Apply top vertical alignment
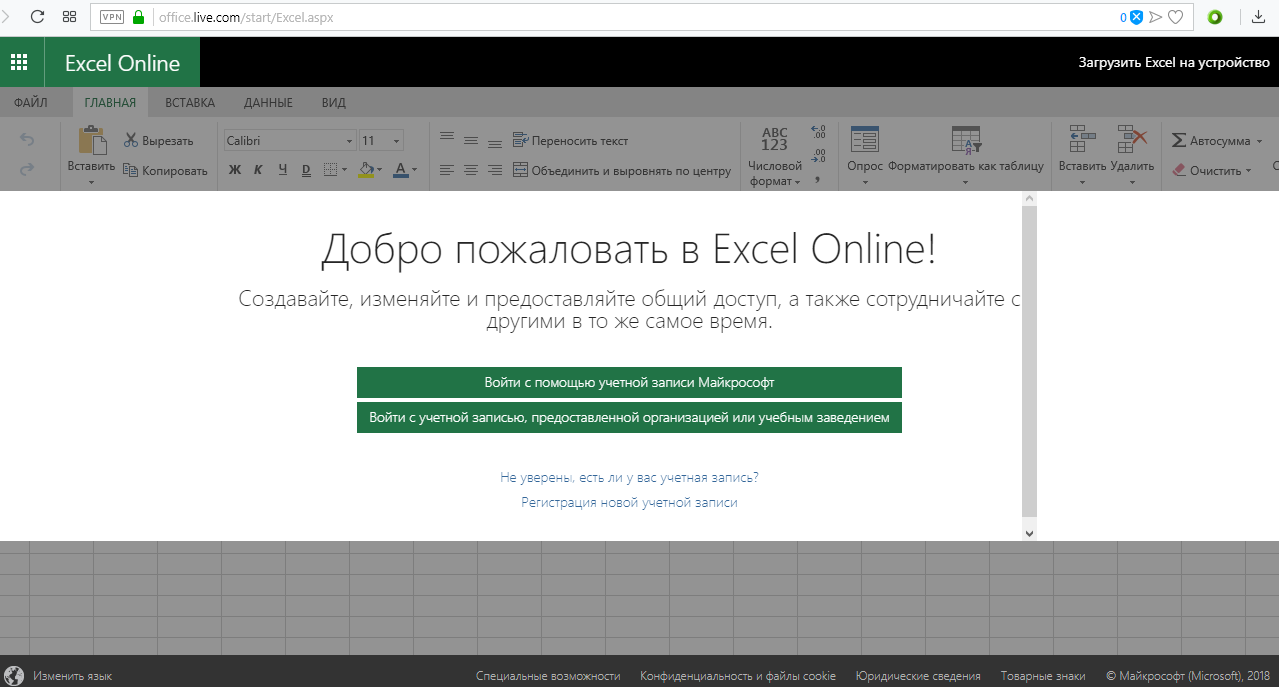1279x687 pixels. point(447,137)
